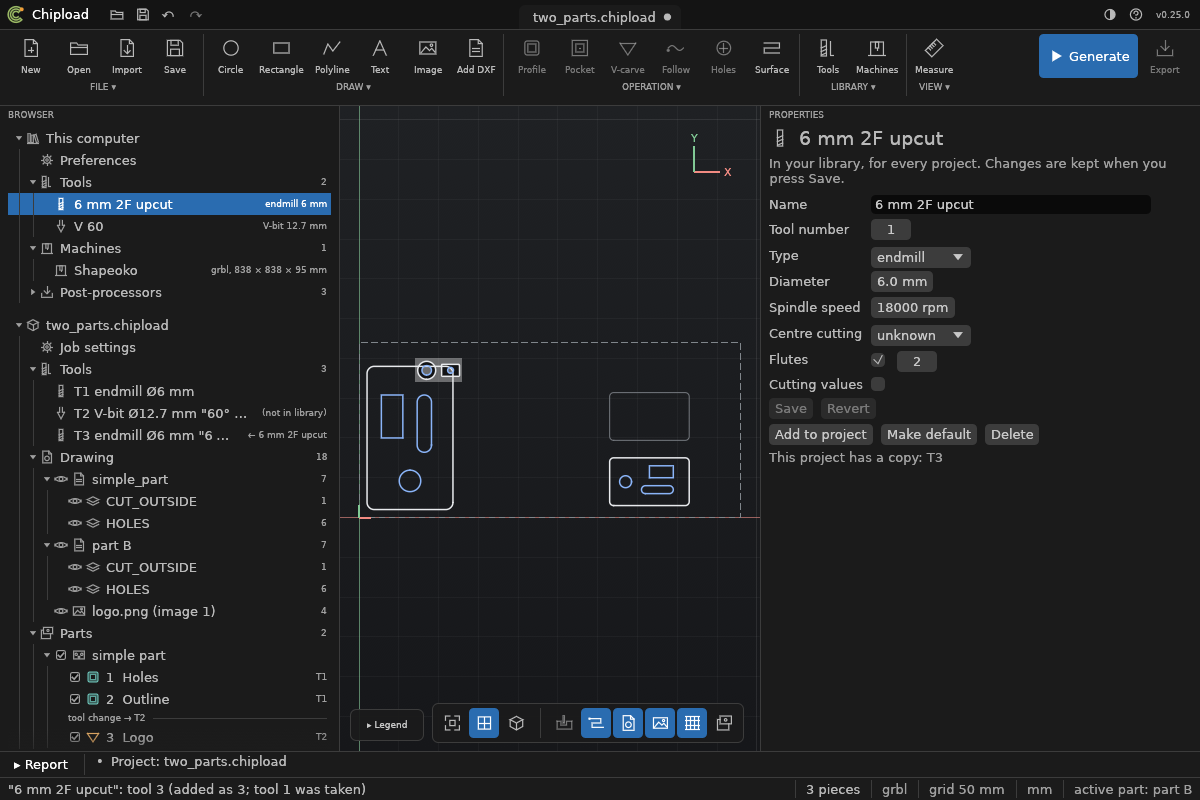Click the Spindle speed 18000 rpm field
Screen dimensions: 1200x800
point(913,308)
